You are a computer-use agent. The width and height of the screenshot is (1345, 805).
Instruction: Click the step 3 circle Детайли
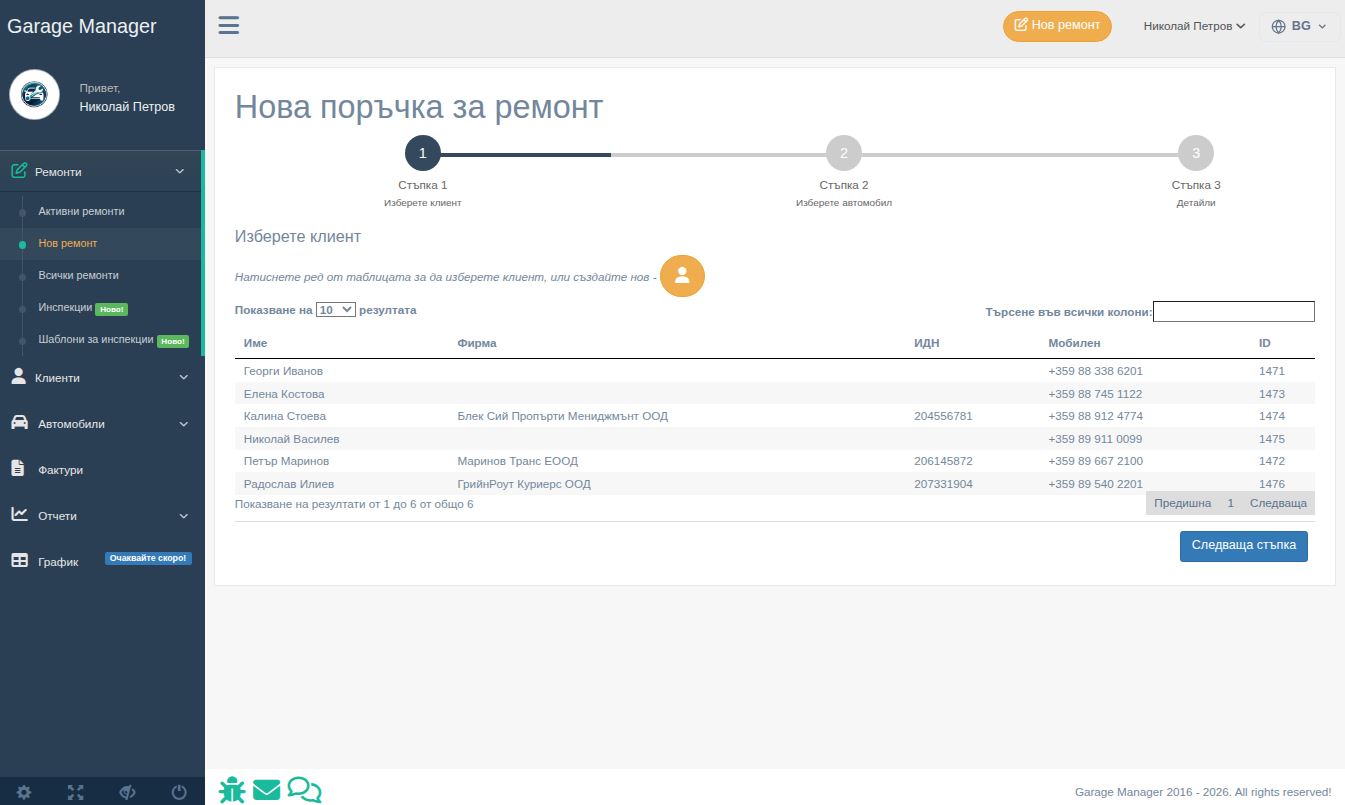1196,154
